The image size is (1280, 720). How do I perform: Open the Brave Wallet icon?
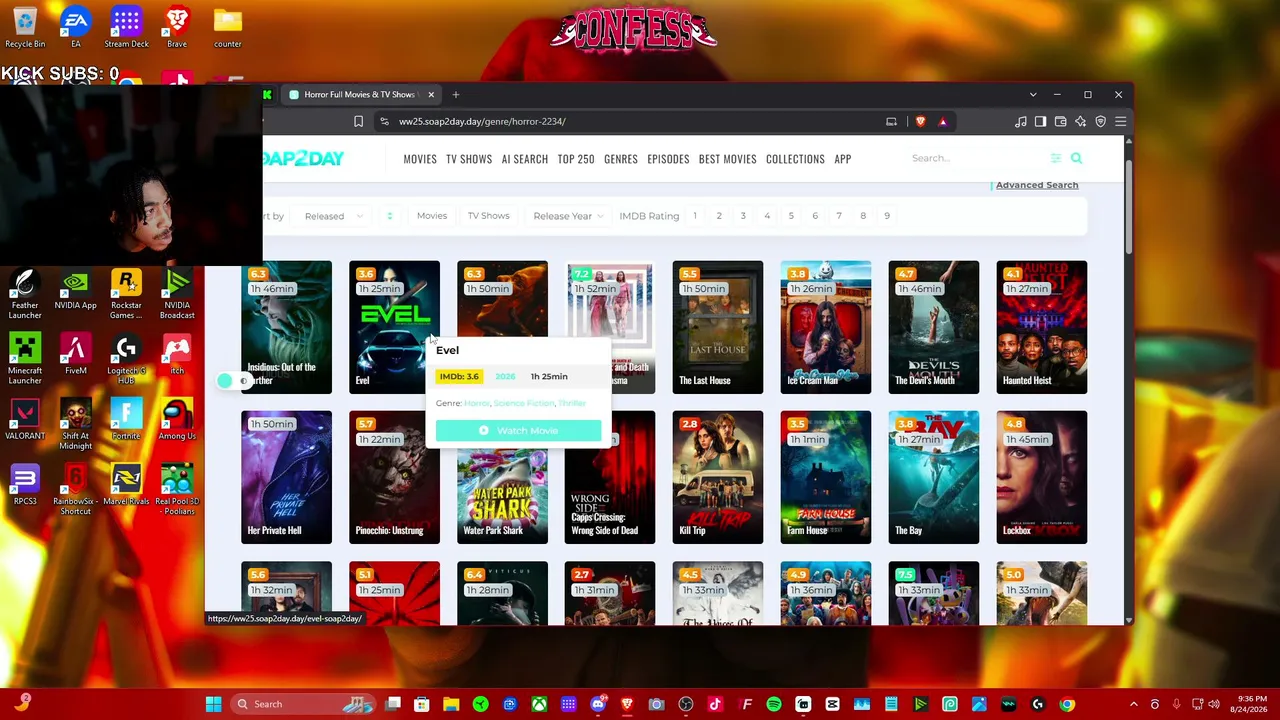point(1060,122)
